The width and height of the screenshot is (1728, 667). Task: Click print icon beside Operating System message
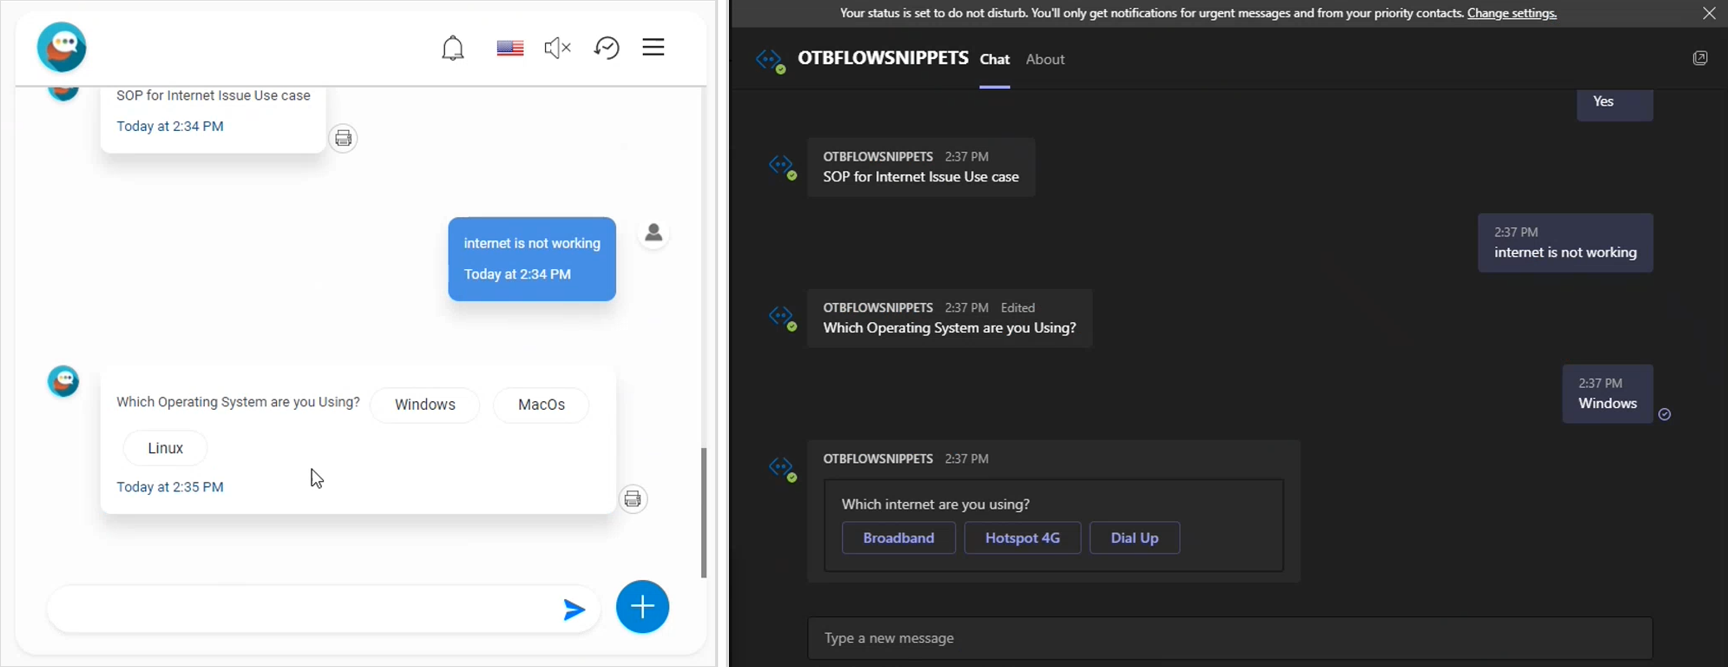tap(633, 499)
